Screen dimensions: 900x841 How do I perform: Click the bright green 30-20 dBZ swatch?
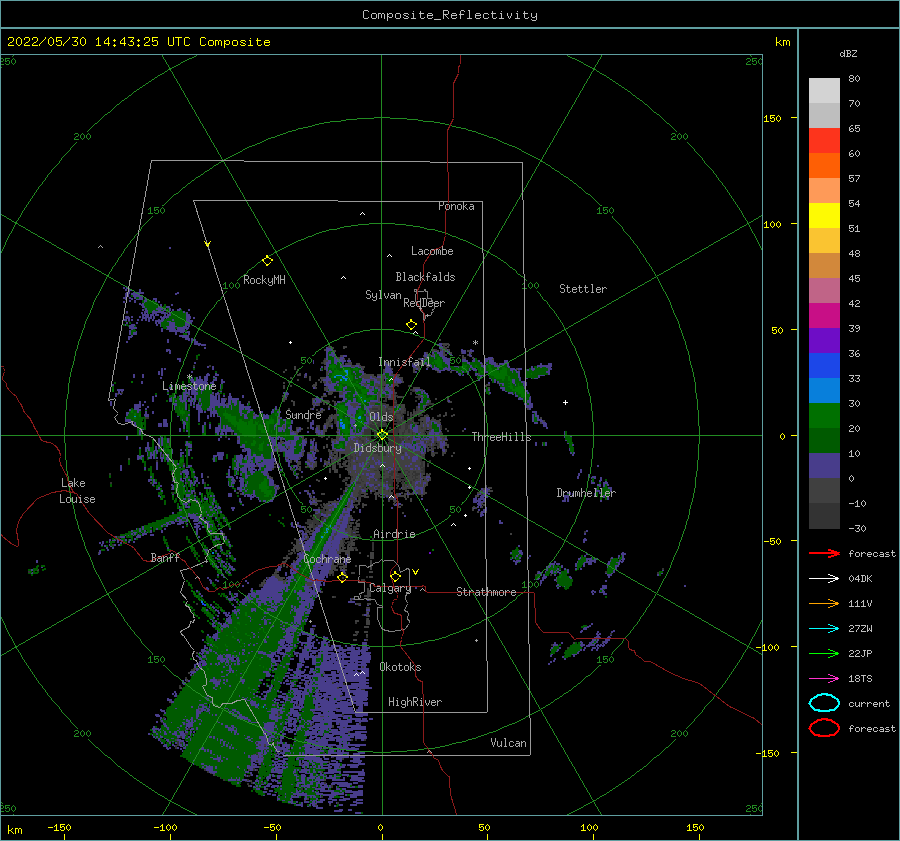point(824,416)
